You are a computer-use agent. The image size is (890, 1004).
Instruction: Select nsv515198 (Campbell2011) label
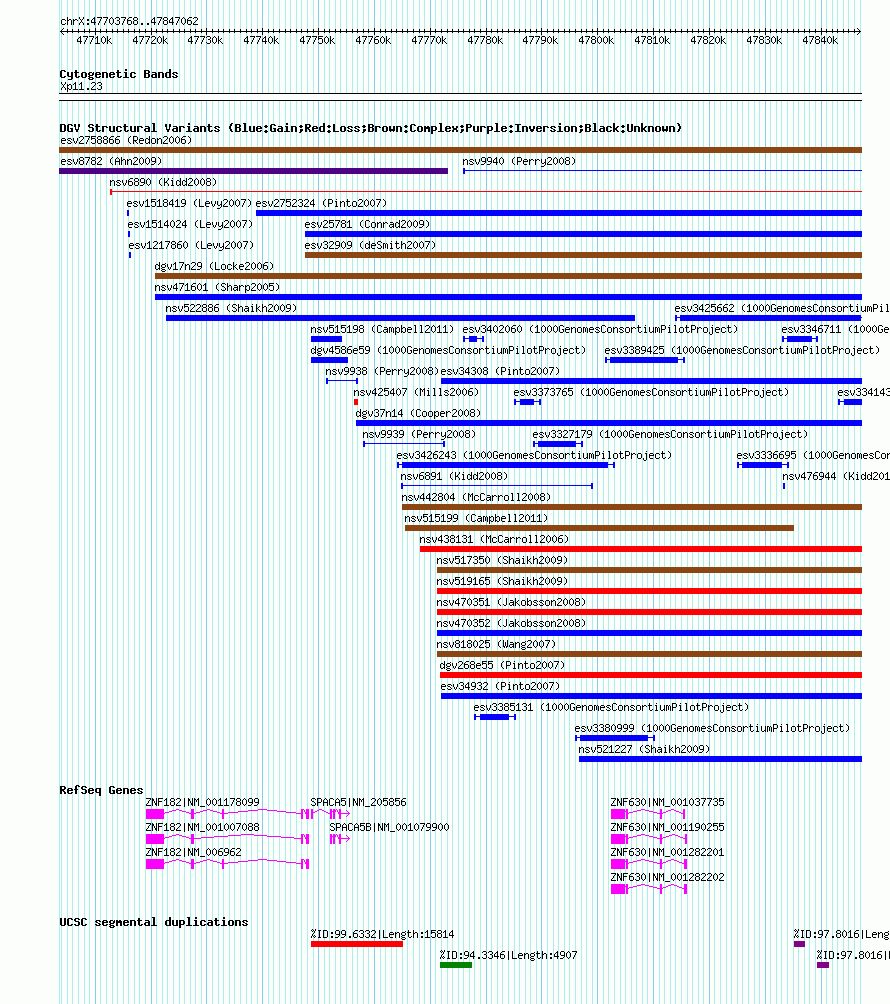click(x=382, y=329)
